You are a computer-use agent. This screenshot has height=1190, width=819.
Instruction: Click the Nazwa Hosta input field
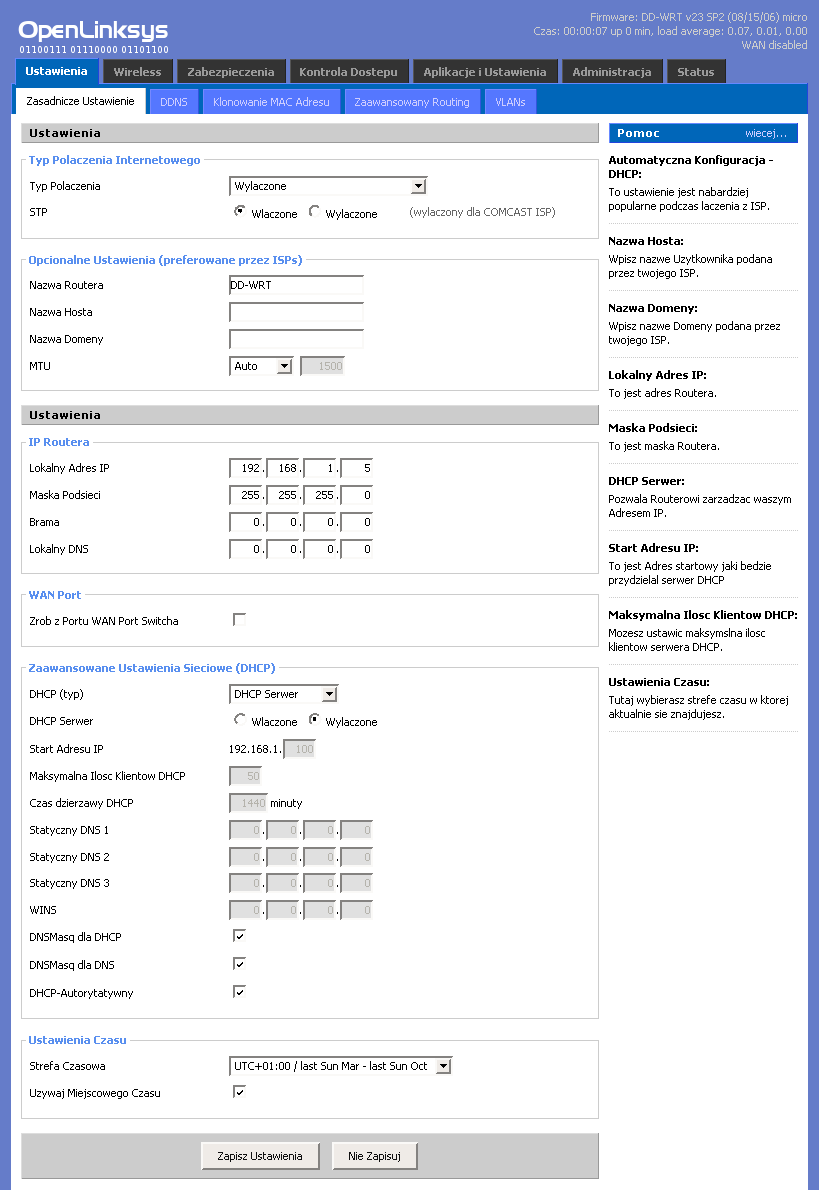296,312
